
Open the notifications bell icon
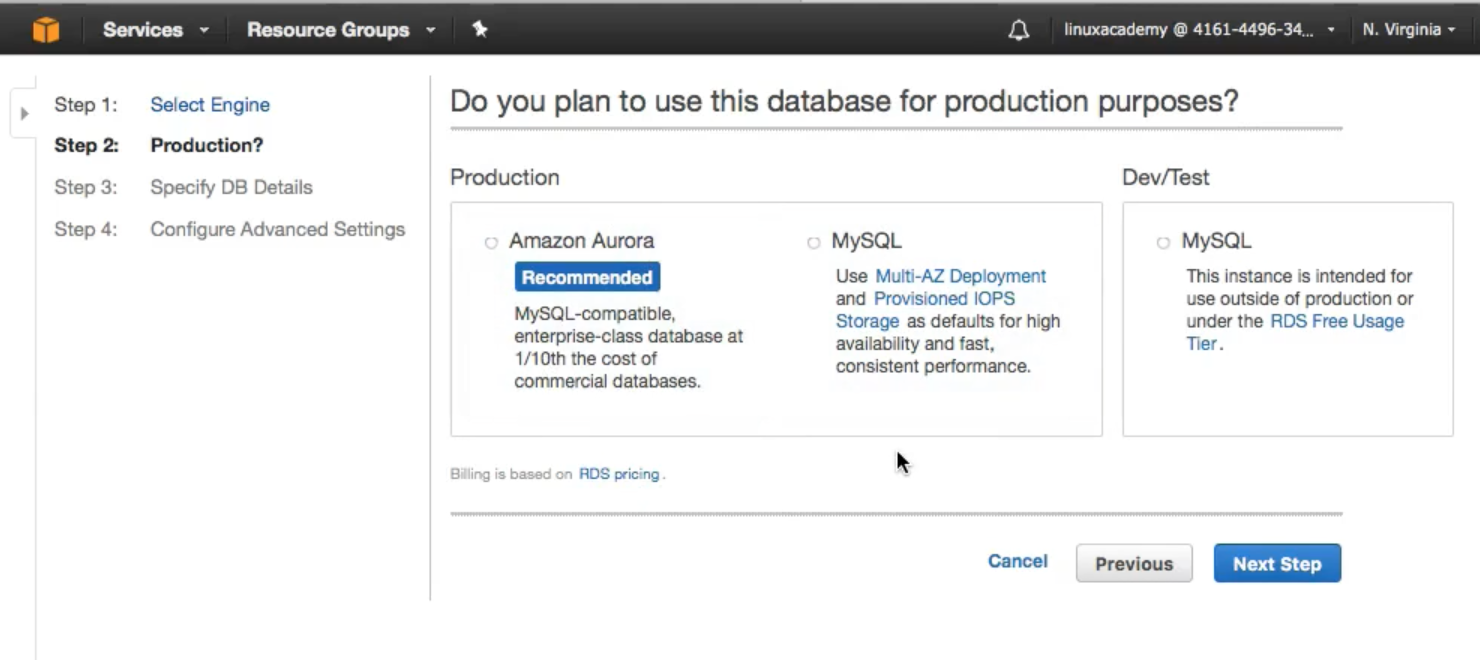coord(1018,30)
